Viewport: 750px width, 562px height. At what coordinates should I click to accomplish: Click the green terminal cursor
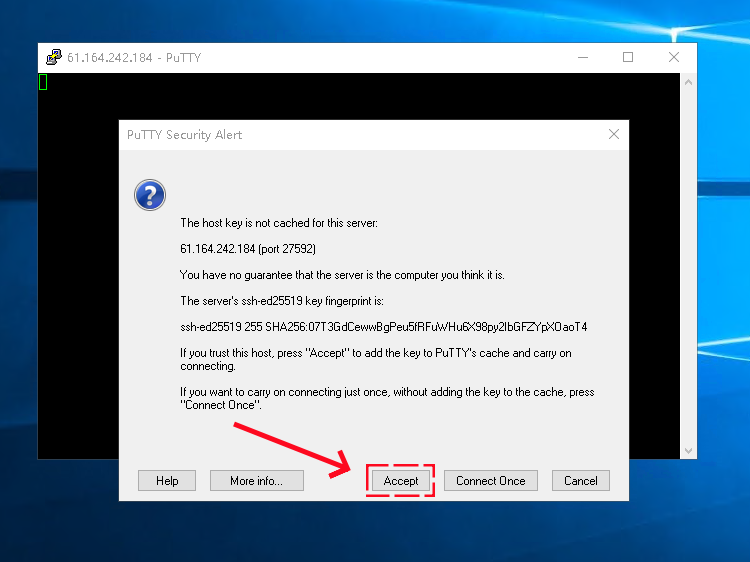coord(43,82)
